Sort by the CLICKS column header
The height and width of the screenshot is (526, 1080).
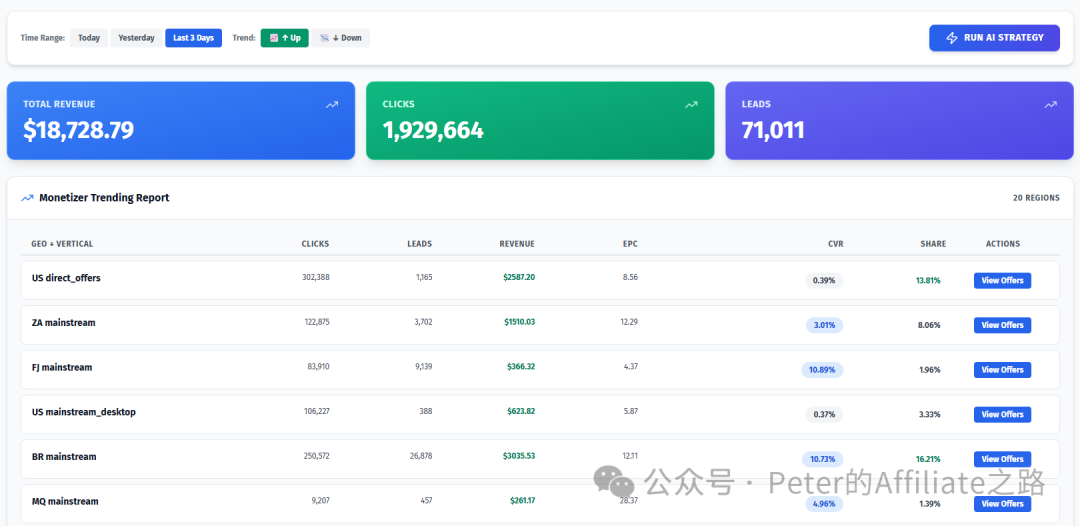315,244
